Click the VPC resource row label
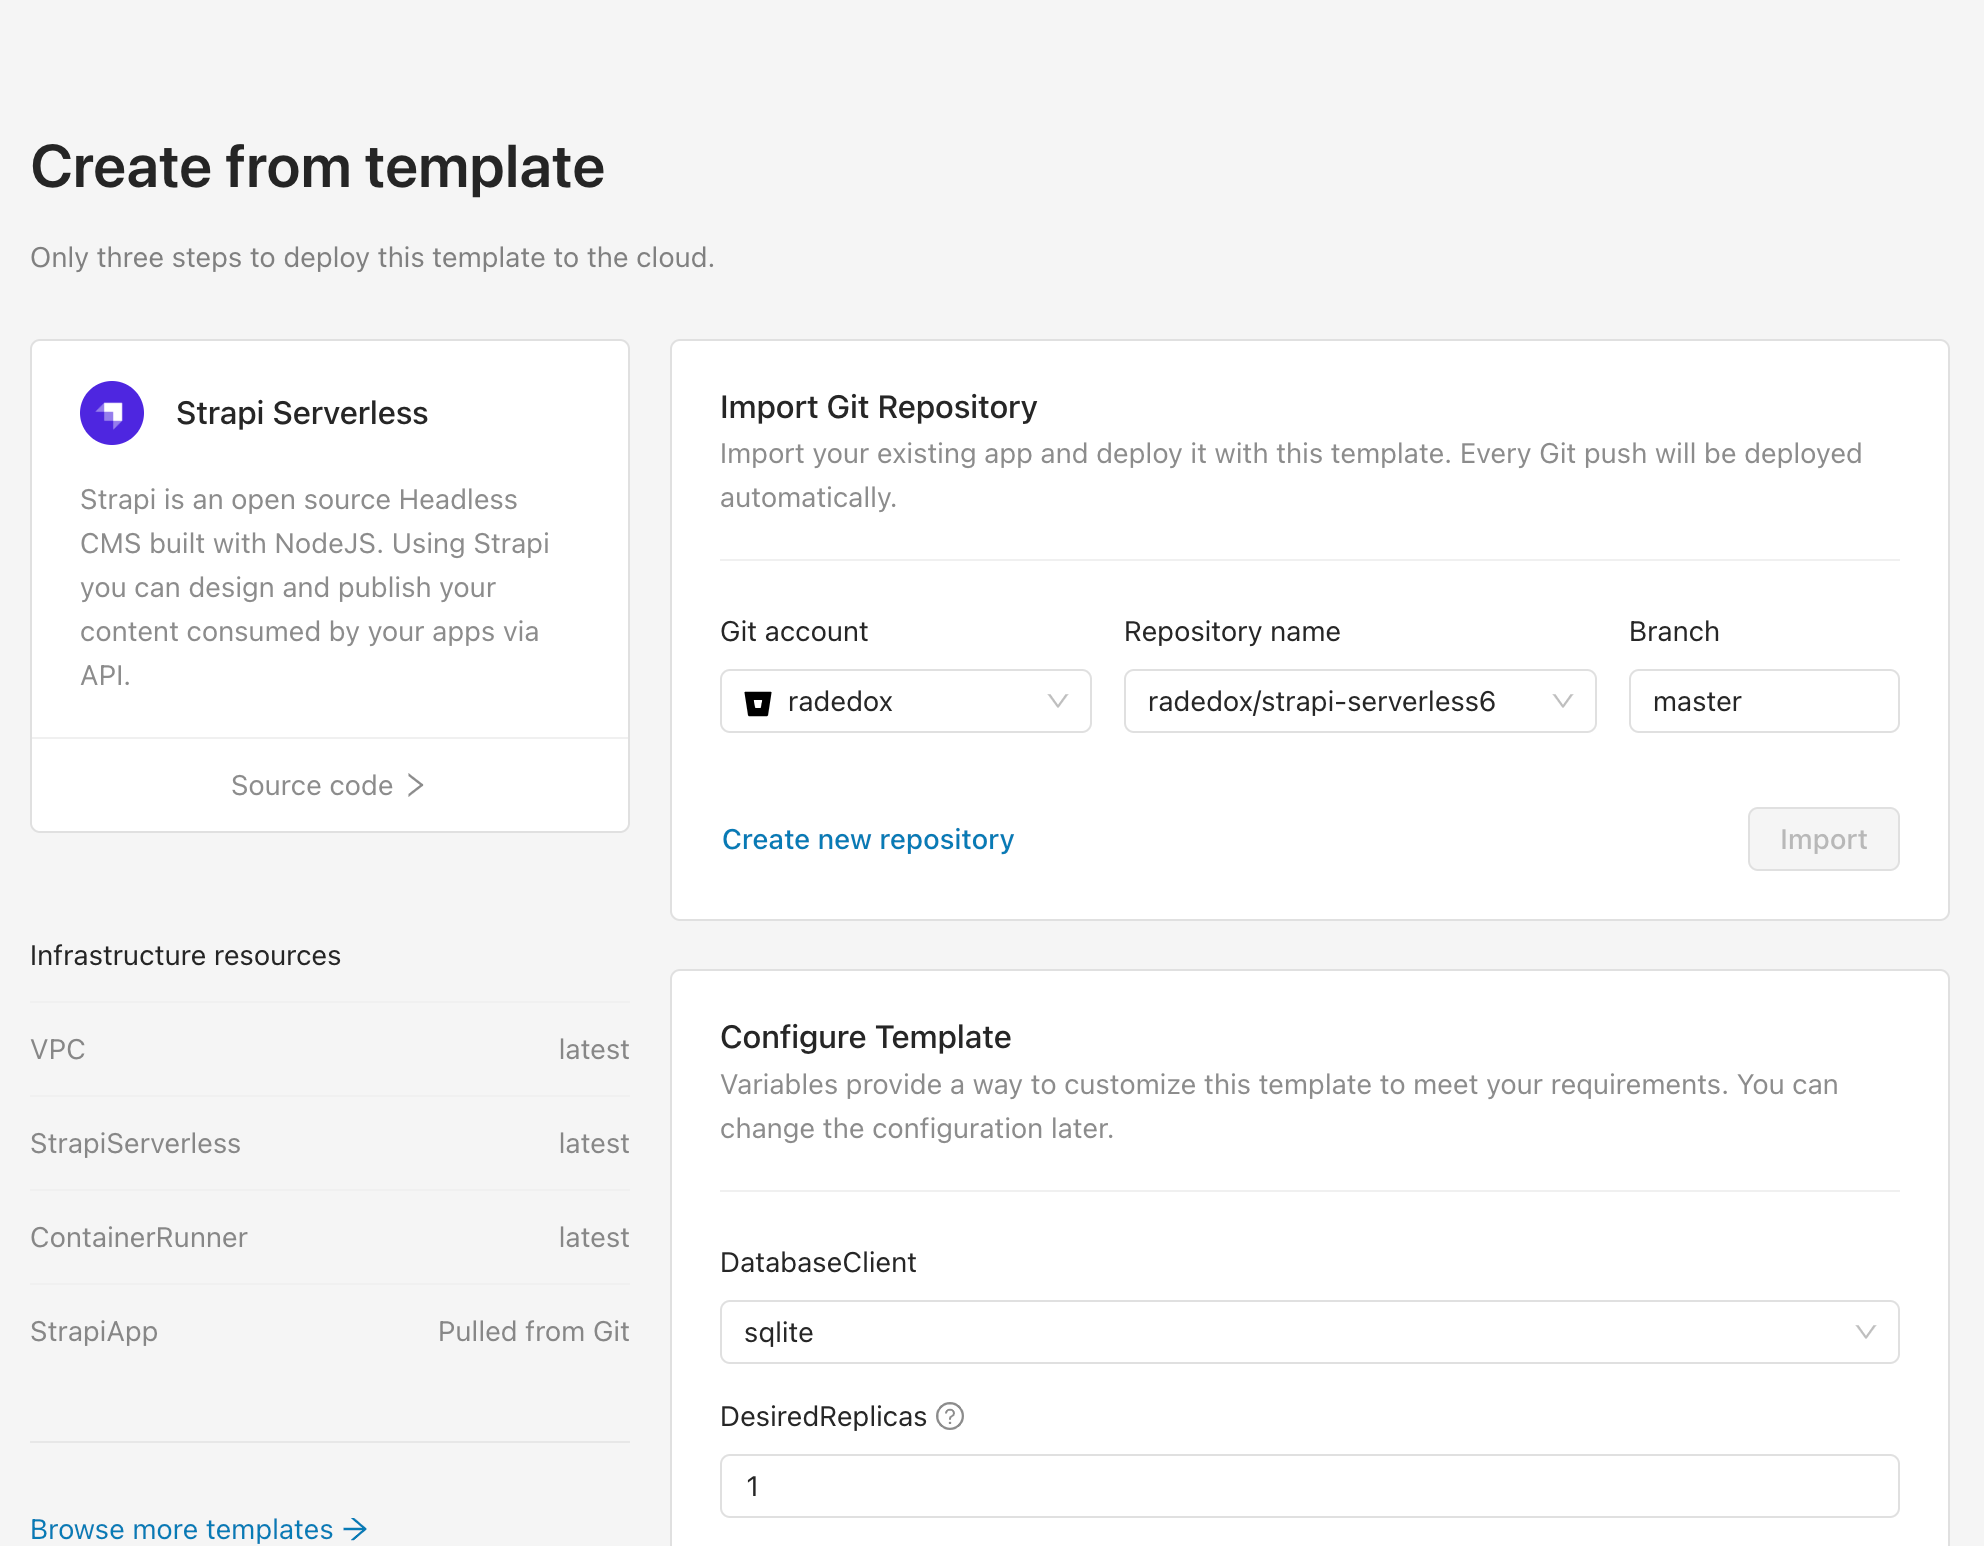1984x1546 pixels. 58,1049
